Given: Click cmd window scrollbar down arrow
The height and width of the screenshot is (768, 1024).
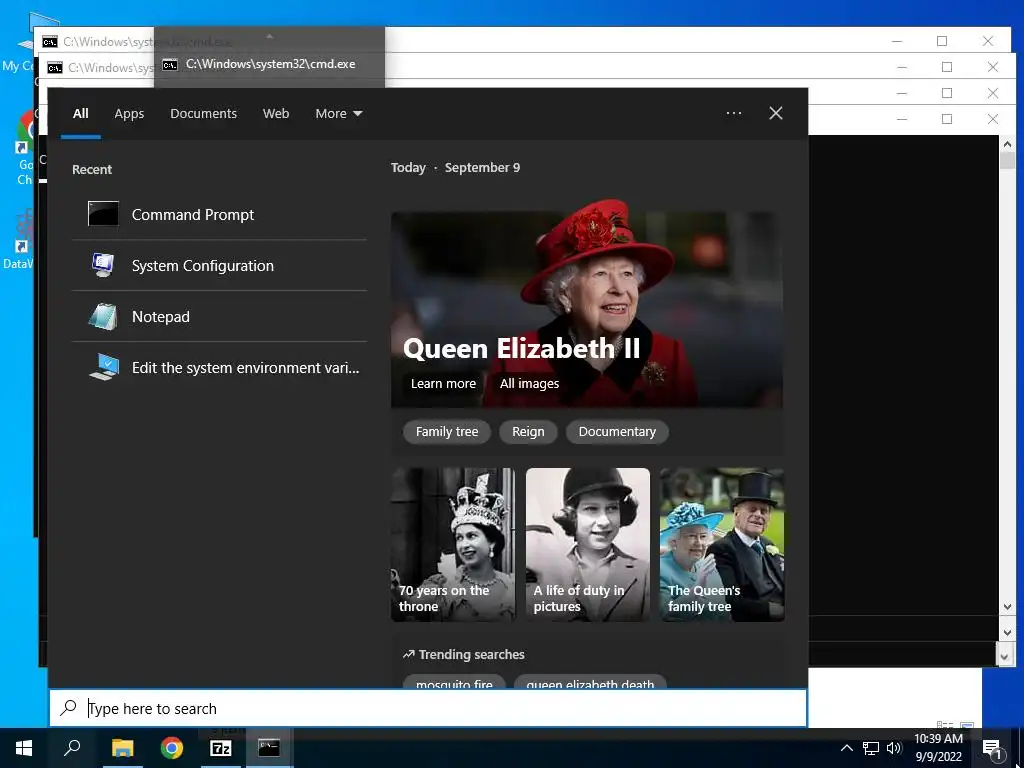Looking at the screenshot, I should click(x=1006, y=607).
